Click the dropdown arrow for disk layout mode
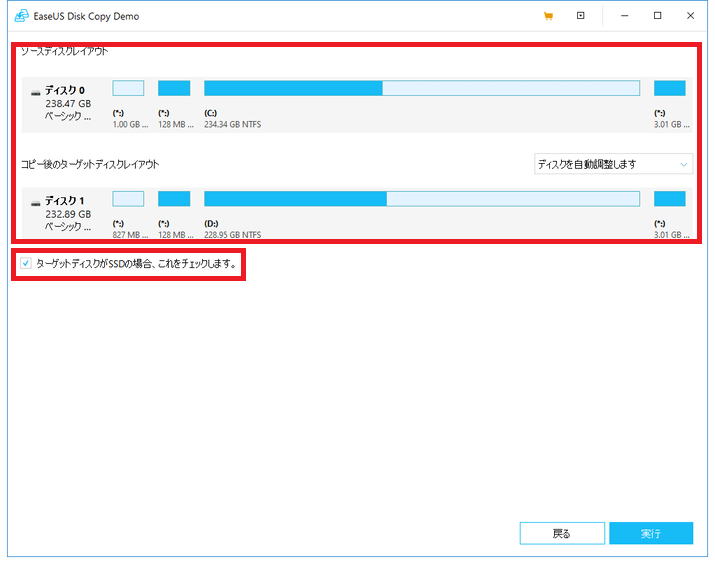This screenshot has width=715, height=564. tap(684, 164)
